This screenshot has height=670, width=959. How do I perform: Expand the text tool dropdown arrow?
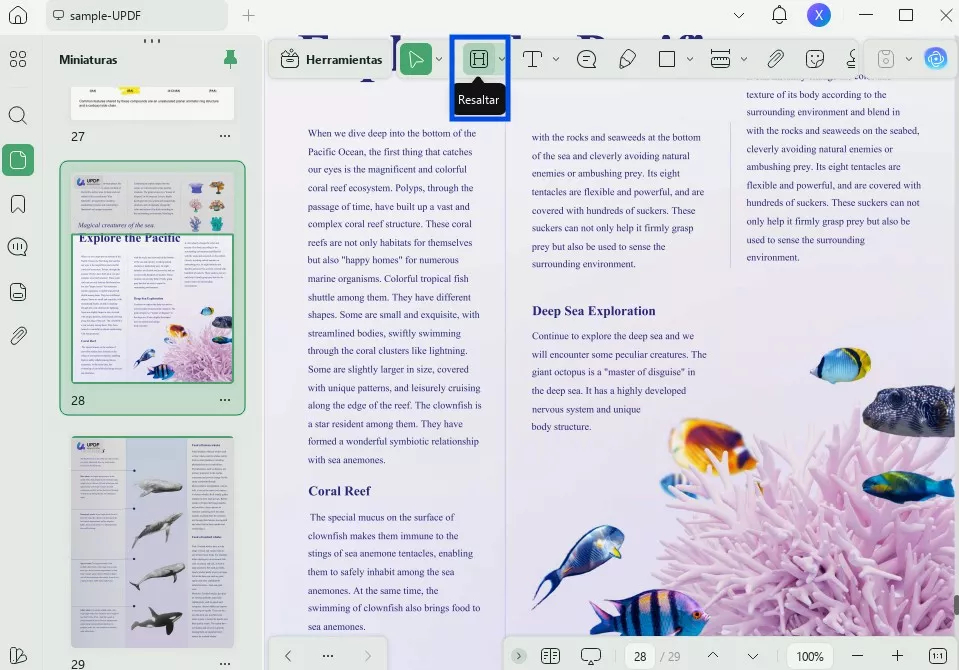pyautogui.click(x=556, y=59)
